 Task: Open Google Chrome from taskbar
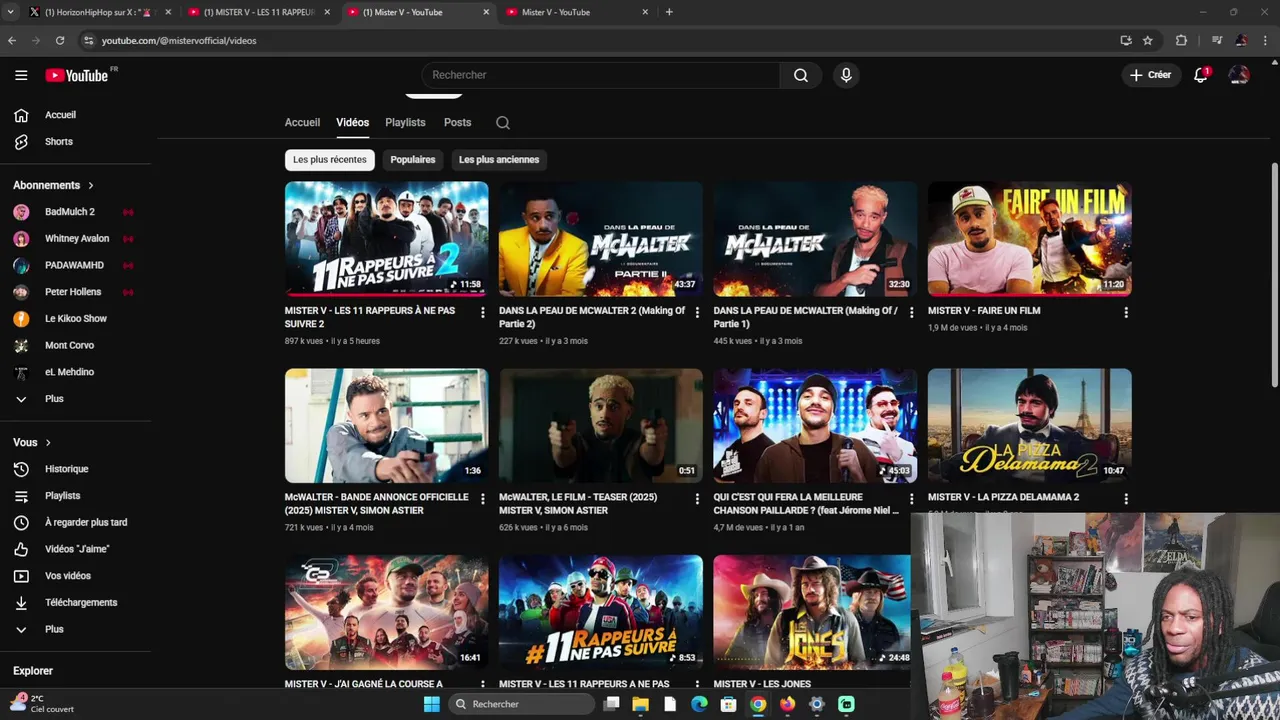coord(758,704)
